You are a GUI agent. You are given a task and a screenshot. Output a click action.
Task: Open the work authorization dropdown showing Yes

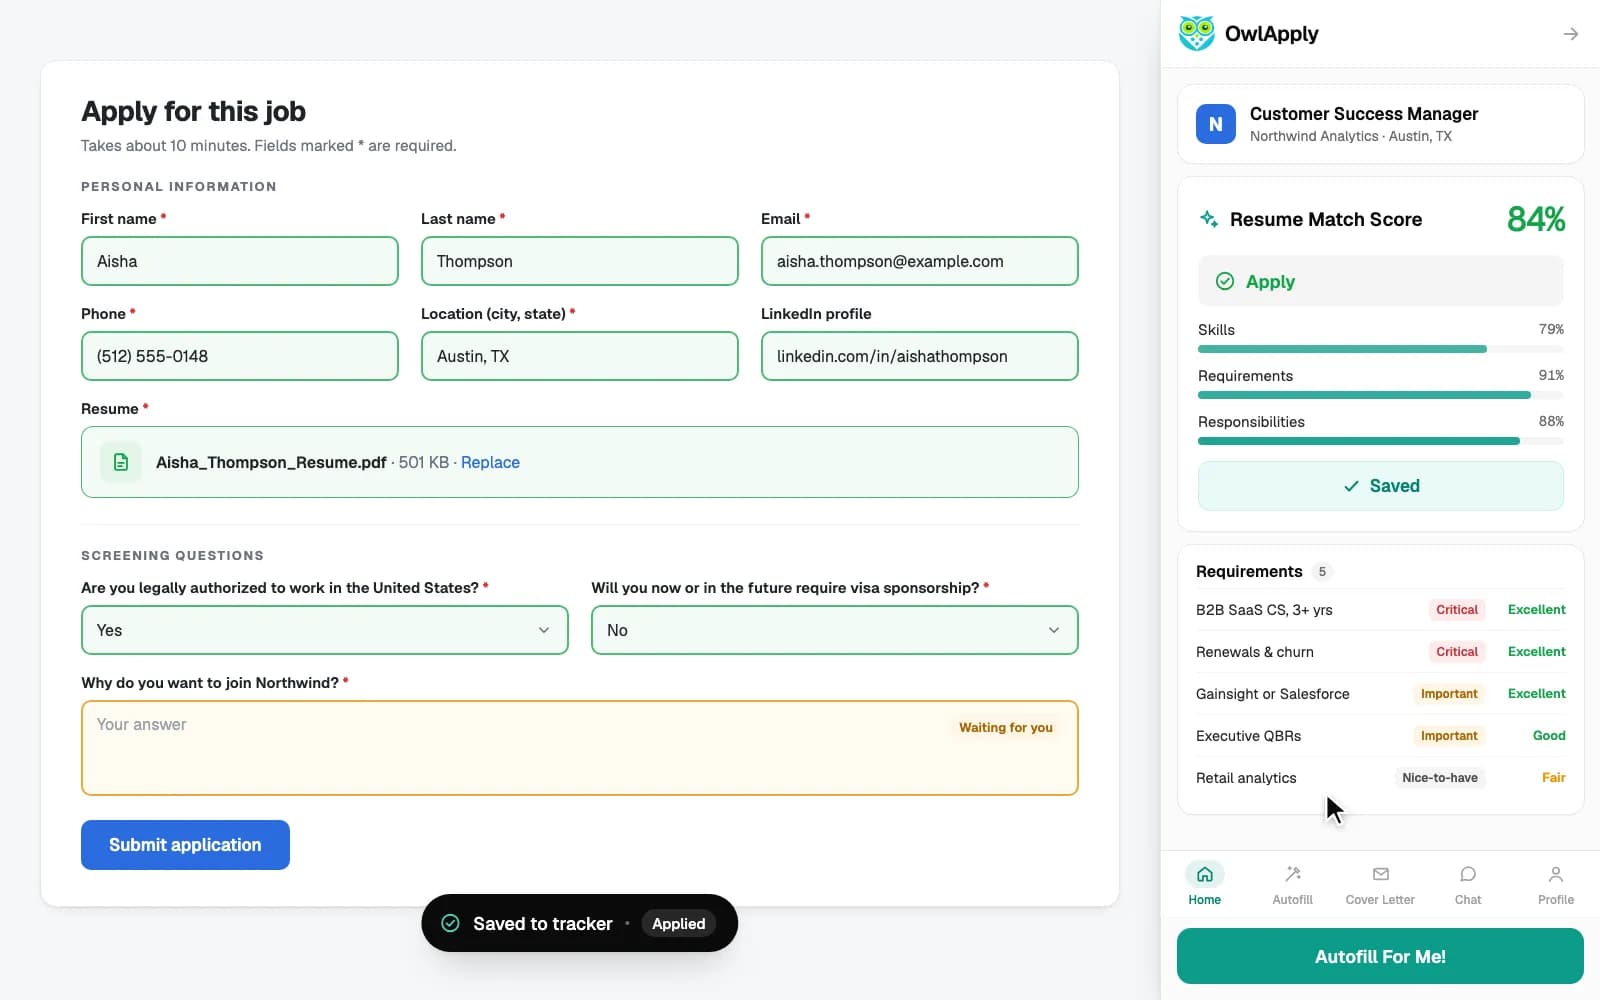pos(325,630)
